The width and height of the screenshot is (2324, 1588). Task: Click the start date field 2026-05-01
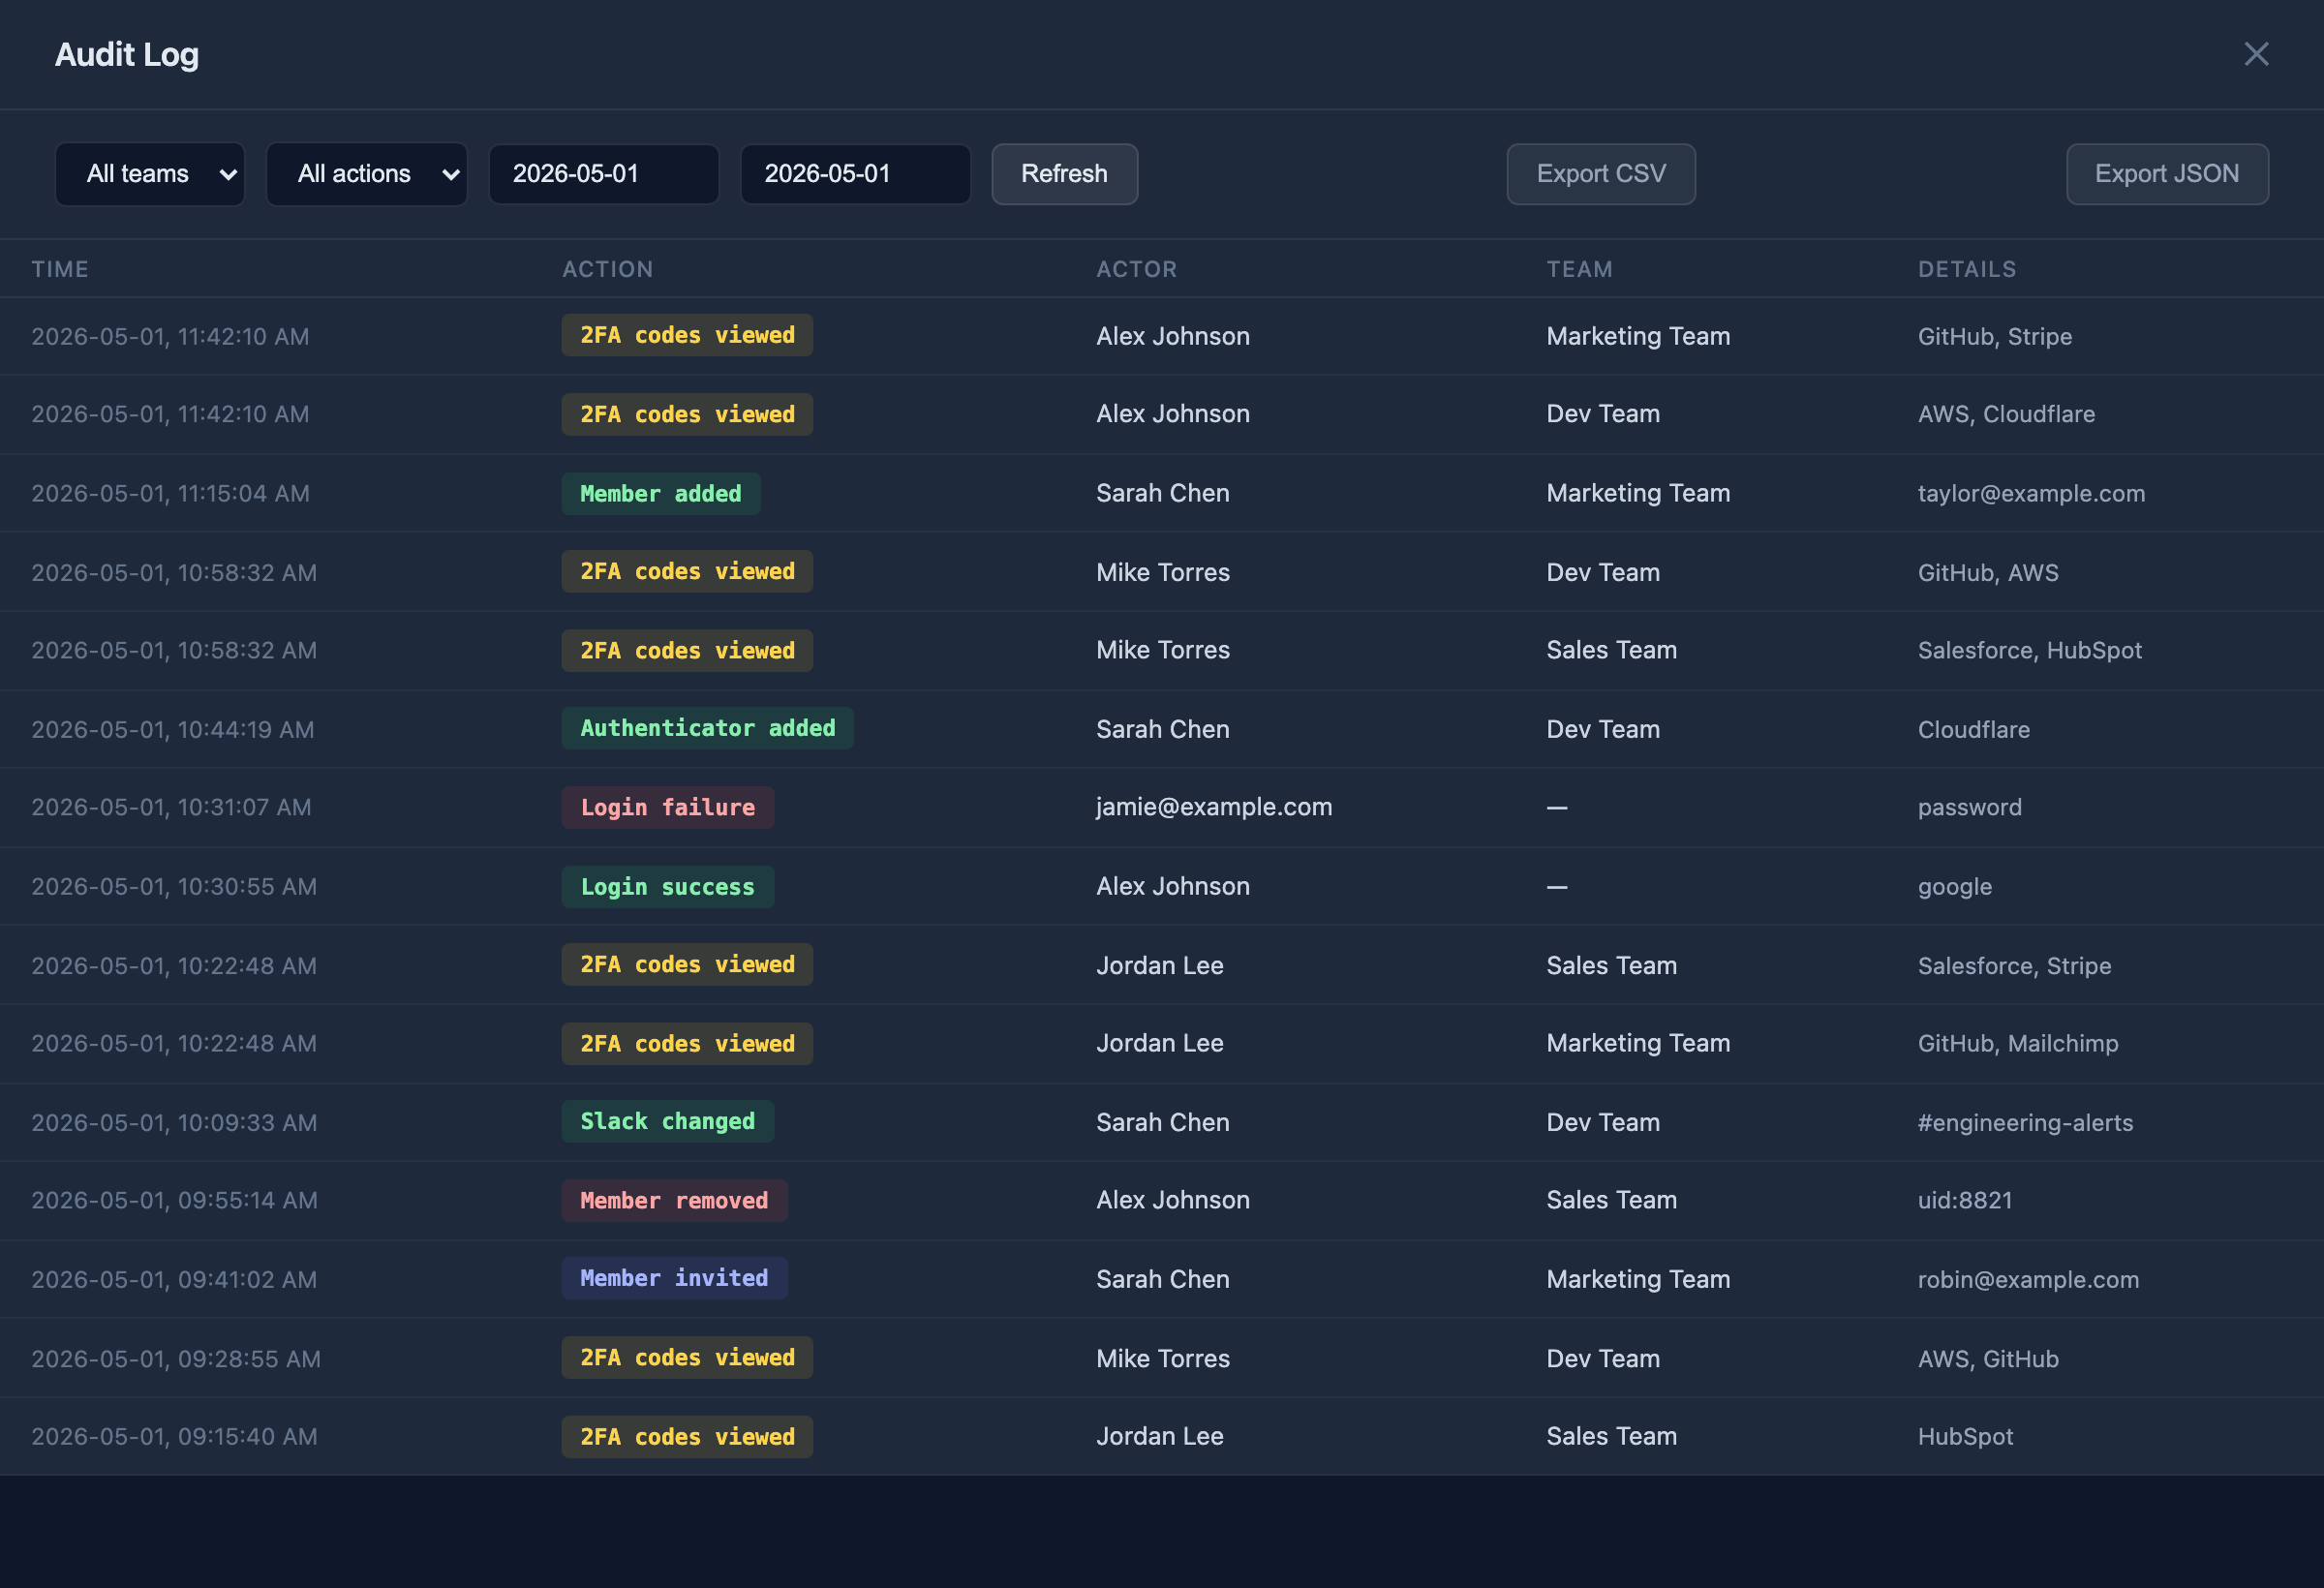[604, 174]
